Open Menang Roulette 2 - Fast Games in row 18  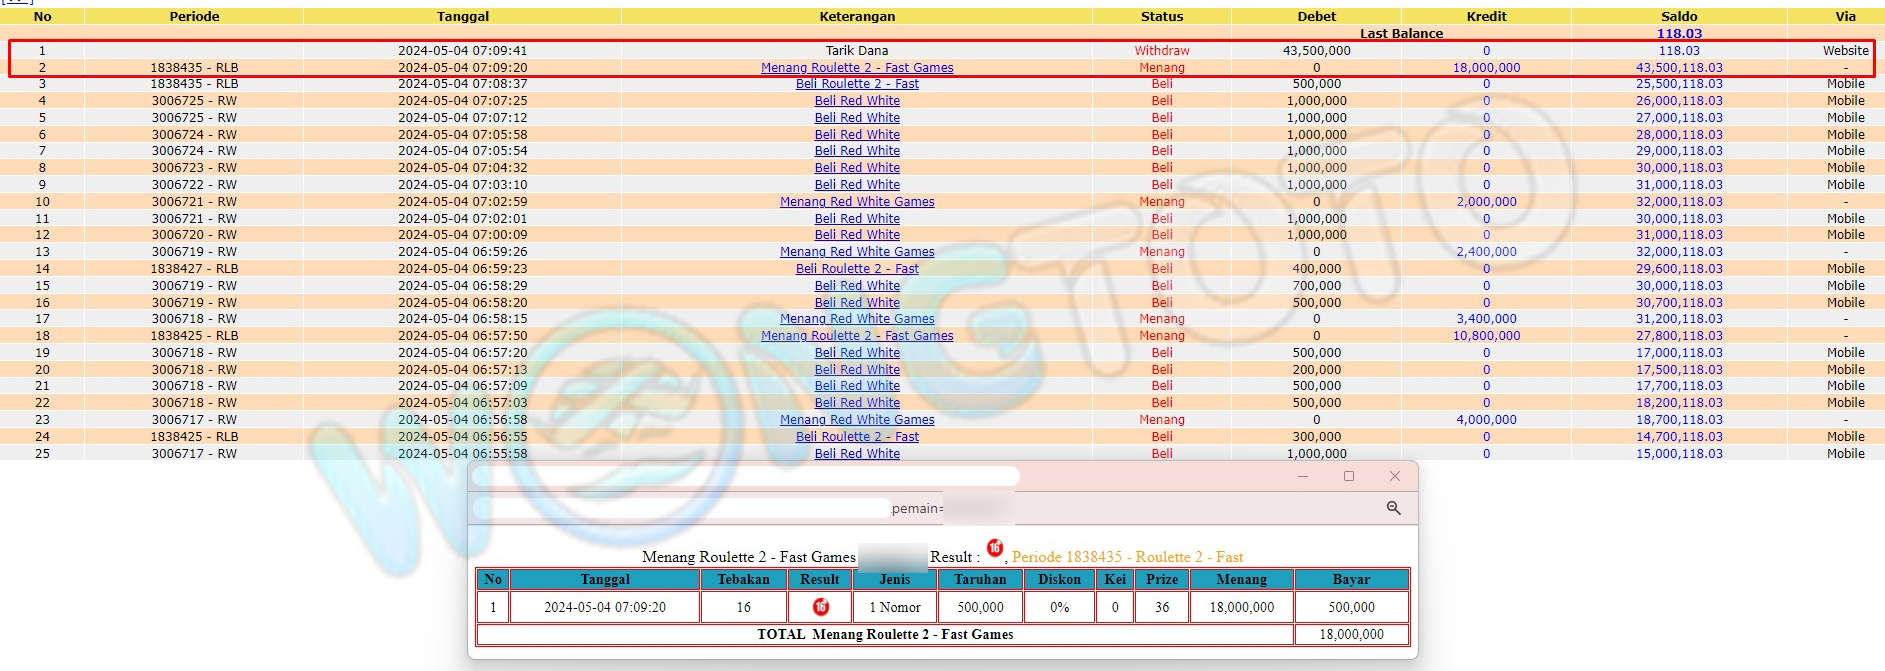pyautogui.click(x=857, y=336)
